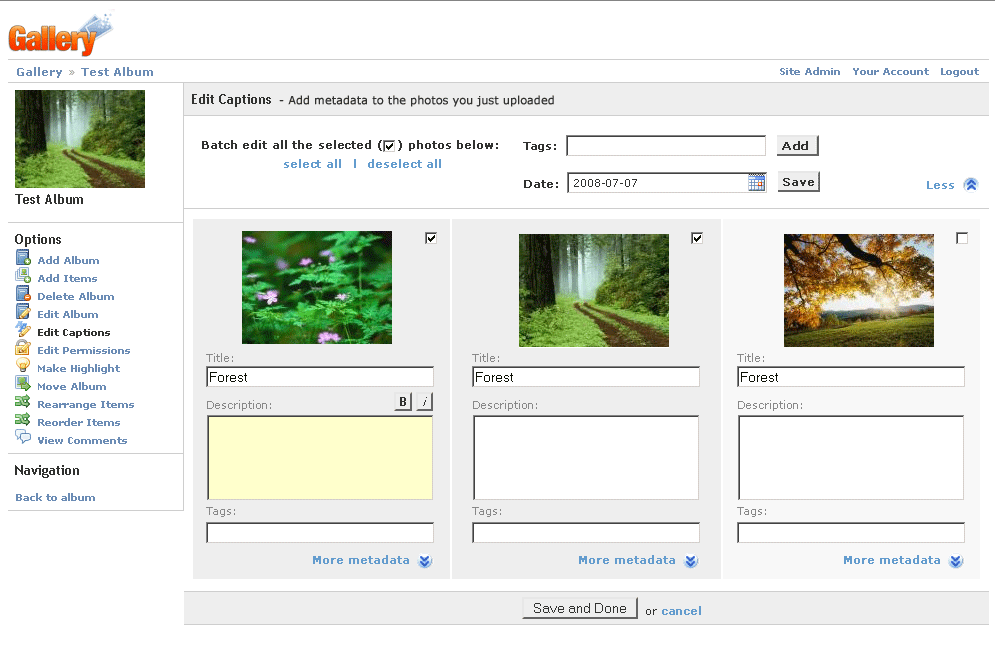Open the calendar date picker icon

click(x=757, y=182)
